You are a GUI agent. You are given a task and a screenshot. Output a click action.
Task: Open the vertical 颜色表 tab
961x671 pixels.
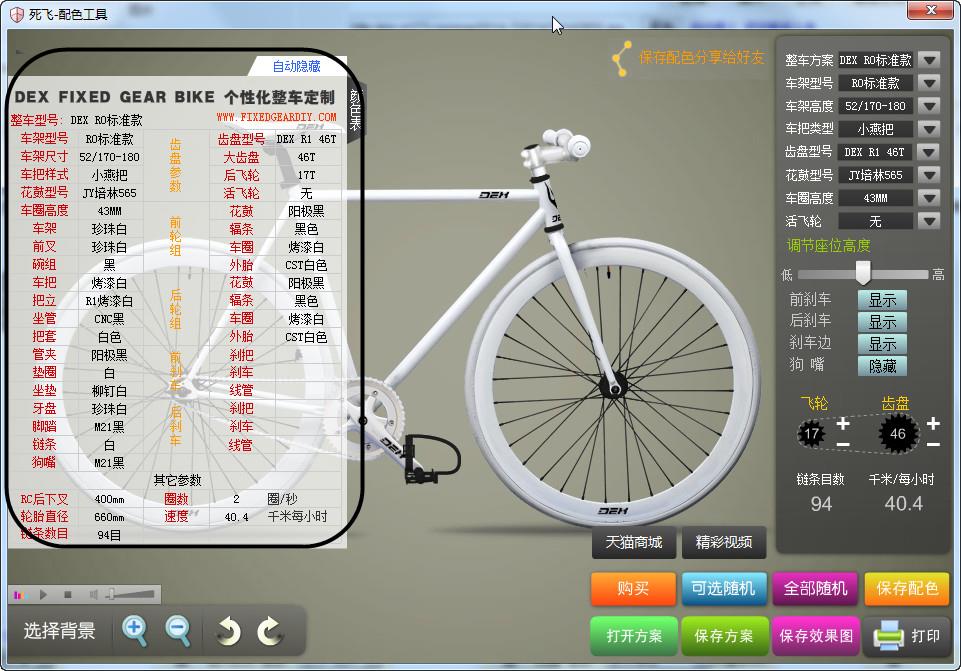coord(355,110)
